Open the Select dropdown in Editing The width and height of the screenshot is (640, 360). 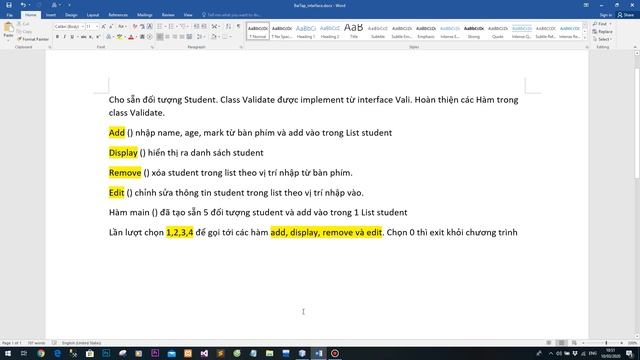[x=602, y=39]
